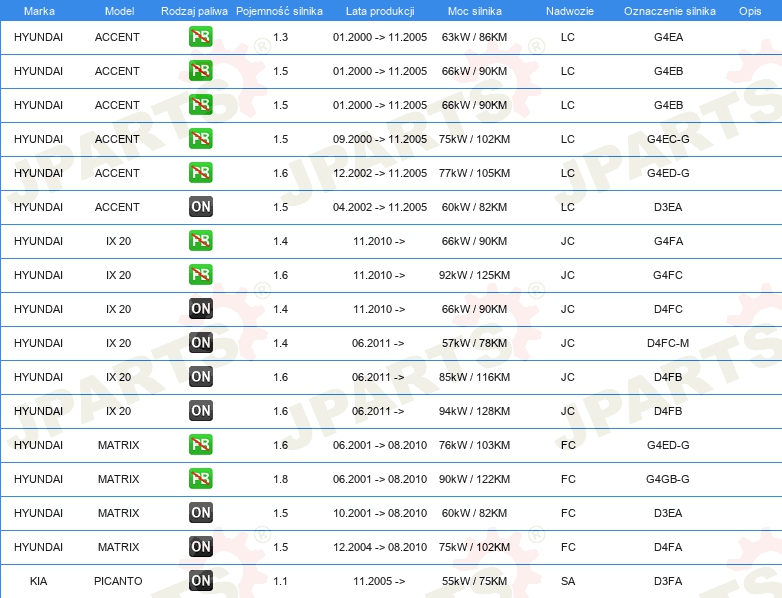782x598 pixels.
Task: Click the Lata produkcji column header
Action: [x=380, y=11]
